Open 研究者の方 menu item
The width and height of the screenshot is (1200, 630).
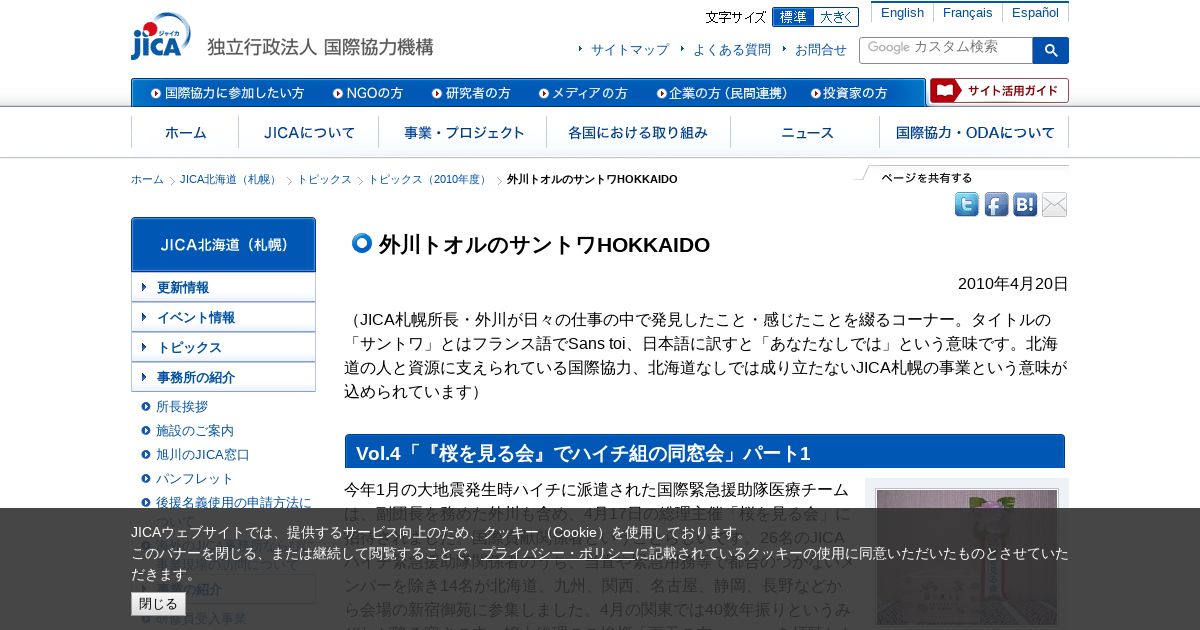click(x=471, y=93)
